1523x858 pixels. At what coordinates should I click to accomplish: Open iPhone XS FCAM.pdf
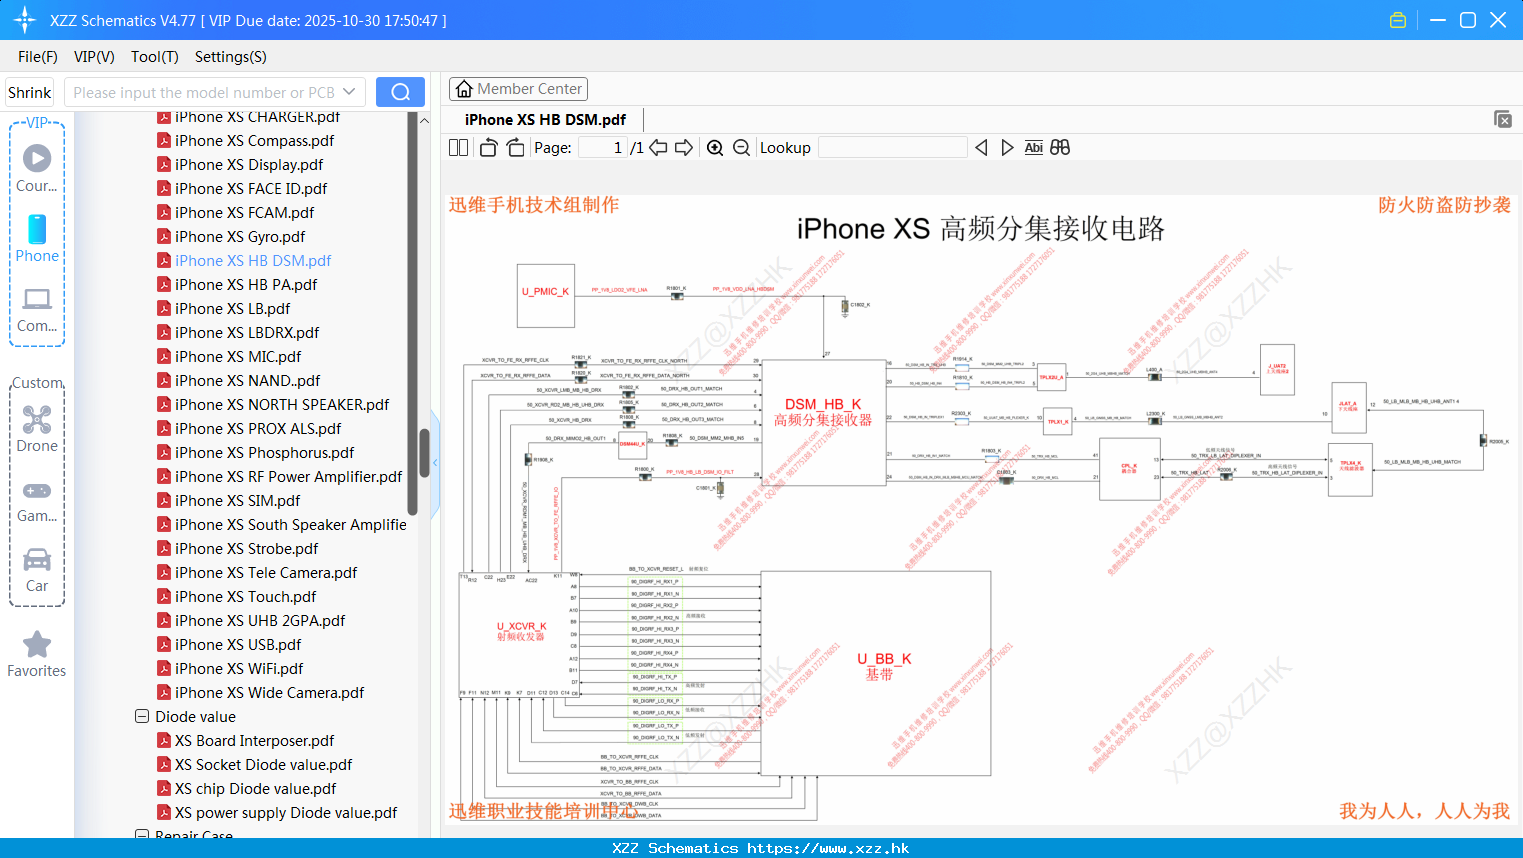click(x=244, y=213)
